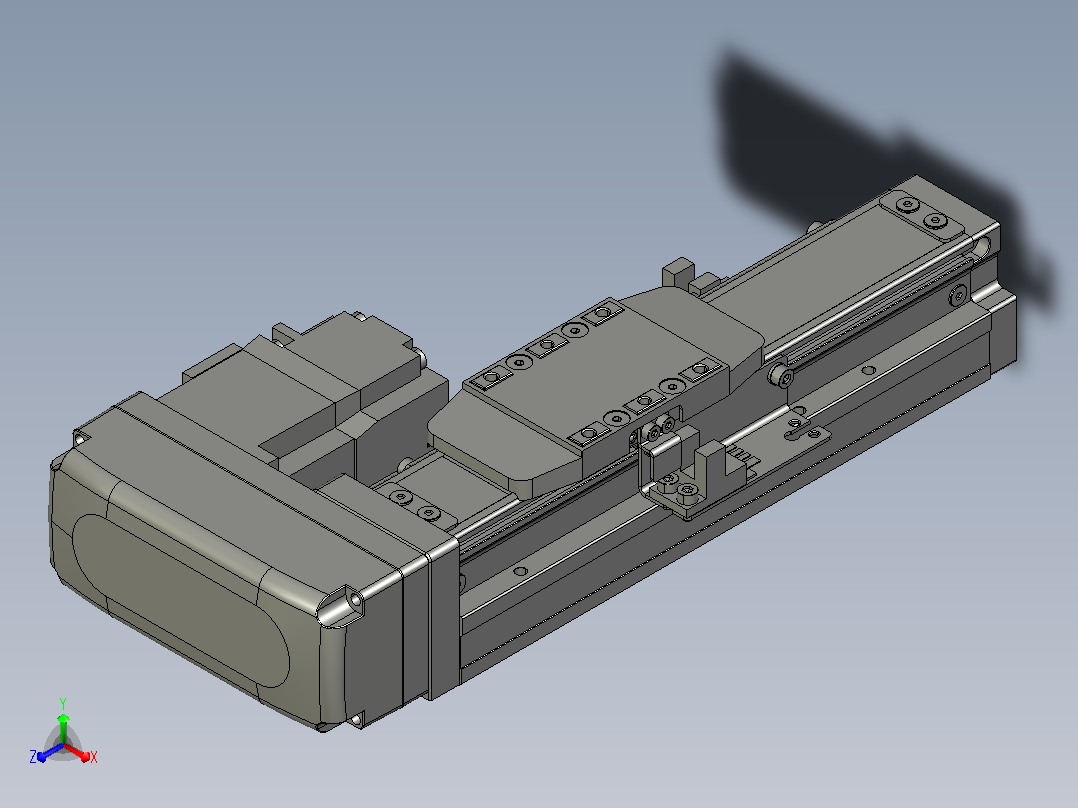The width and height of the screenshot is (1078, 808).
Task: Click the blue Z axis of the orientation triad
Action: (45, 754)
